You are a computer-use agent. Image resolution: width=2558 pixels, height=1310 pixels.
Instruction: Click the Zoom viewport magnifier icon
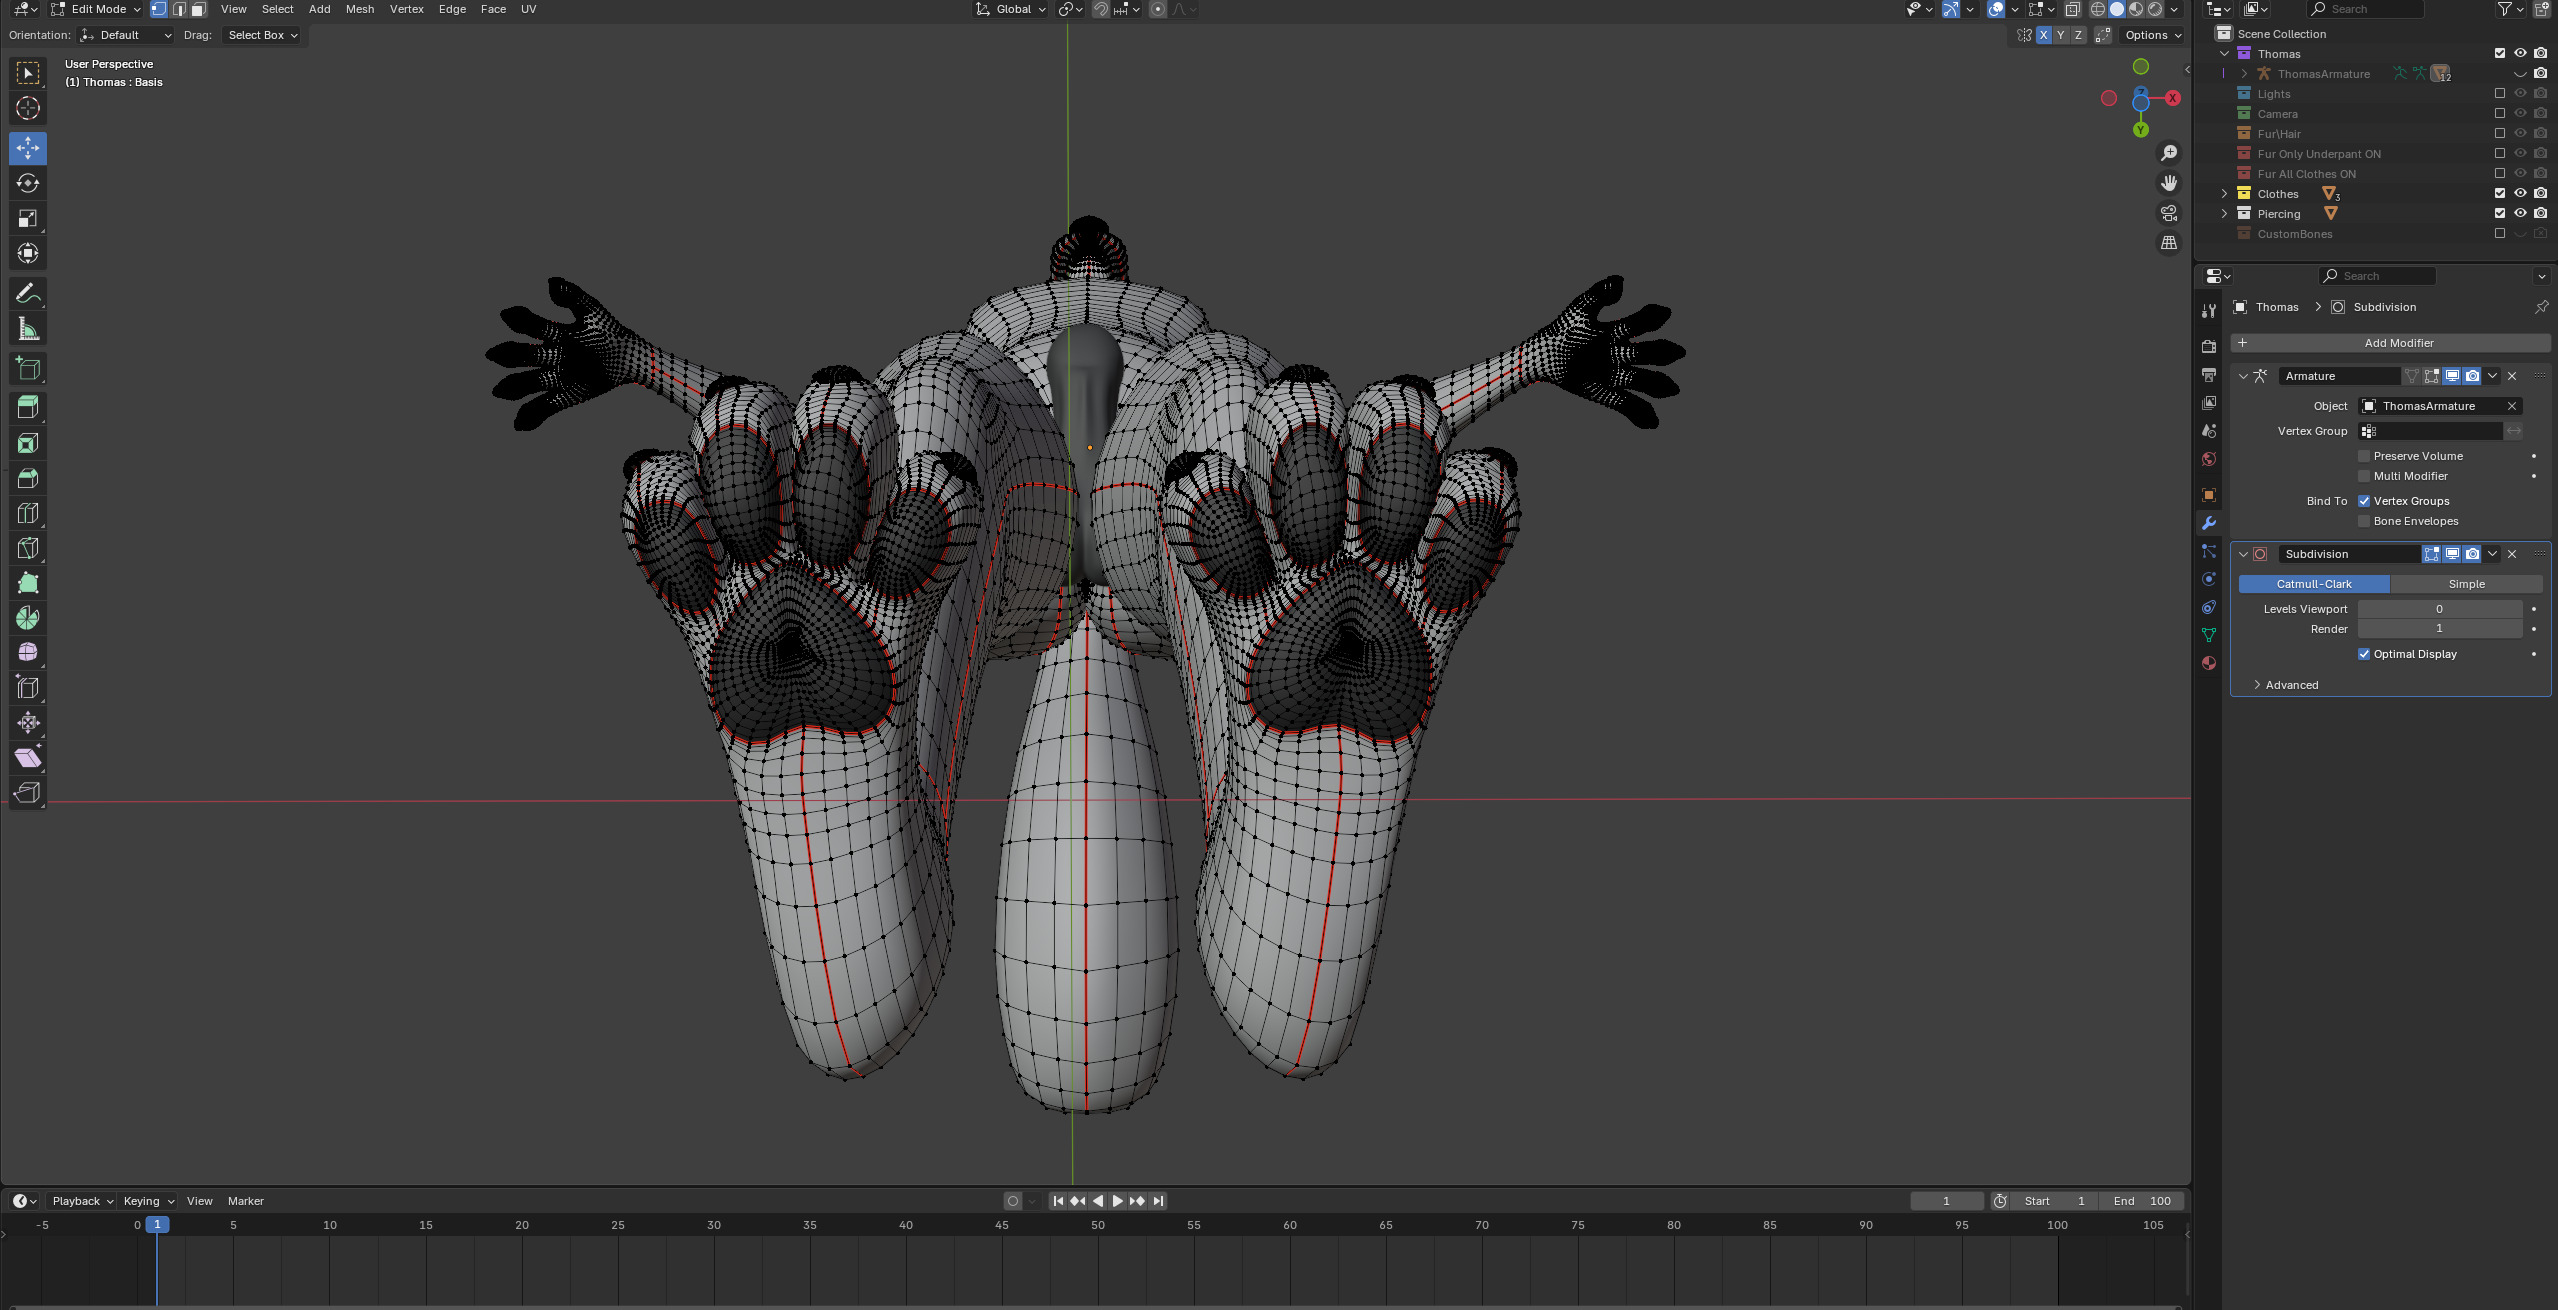click(2169, 153)
